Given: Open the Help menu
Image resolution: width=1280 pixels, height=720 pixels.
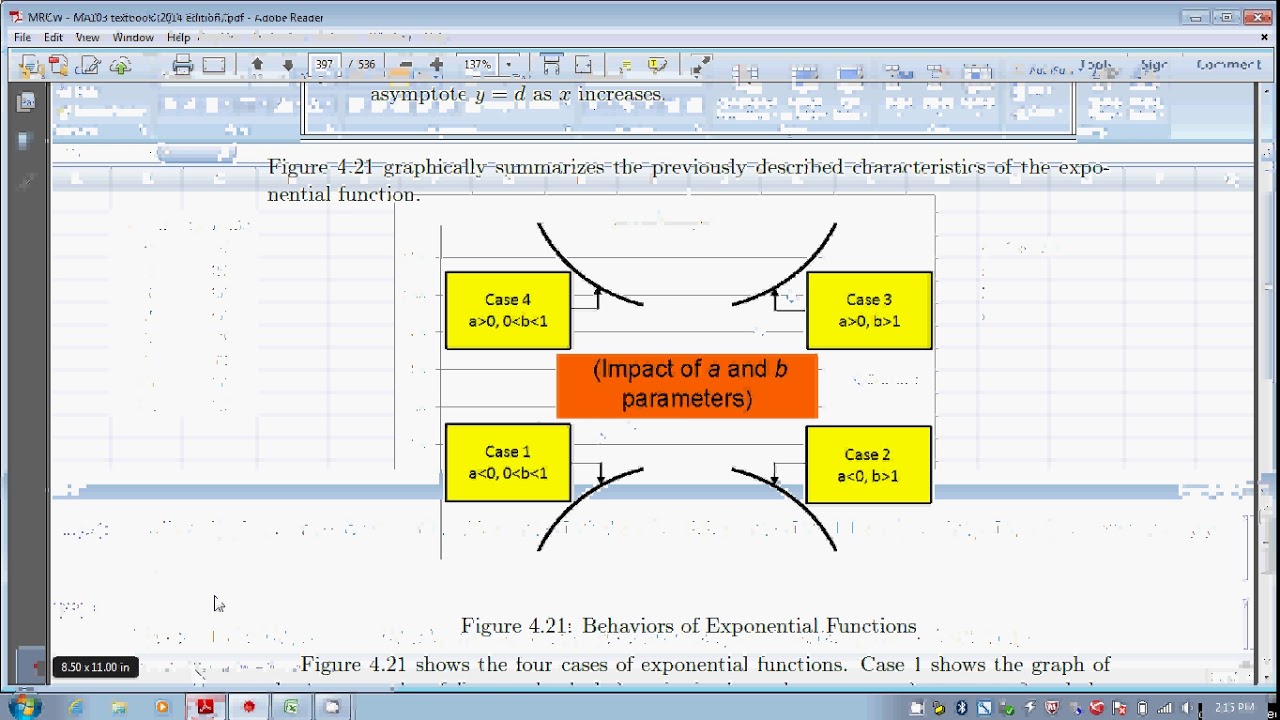Looking at the screenshot, I should (178, 37).
